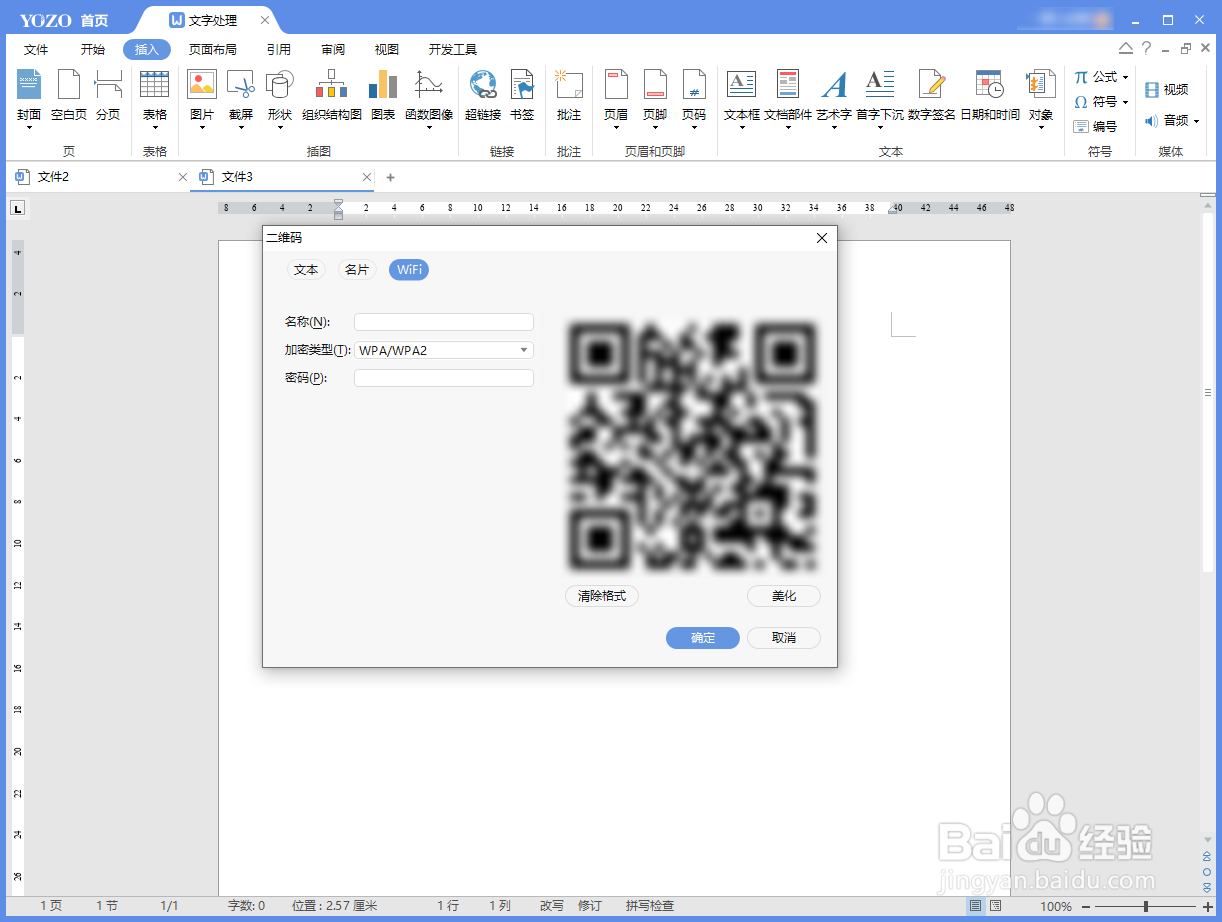Open the table (表格) tool

coord(154,98)
